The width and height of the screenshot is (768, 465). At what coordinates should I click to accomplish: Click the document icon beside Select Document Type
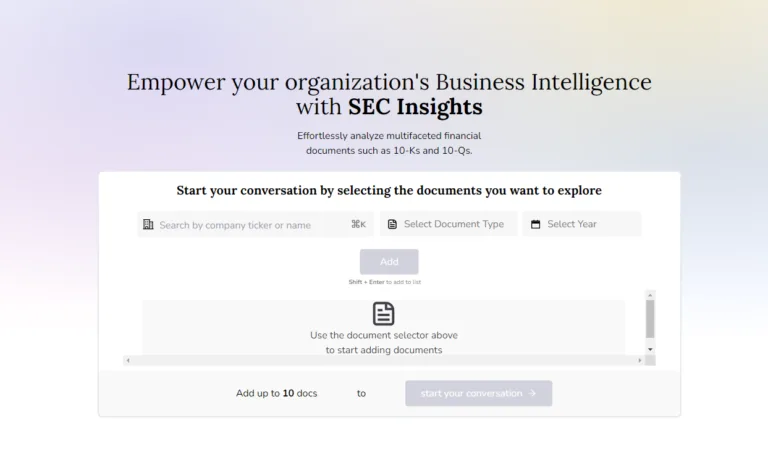pyautogui.click(x=392, y=224)
